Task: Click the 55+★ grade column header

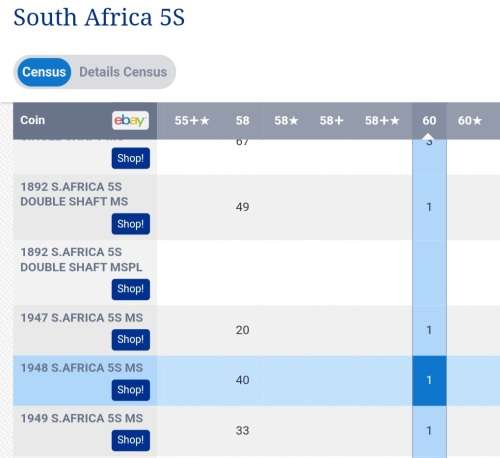Action: pyautogui.click(x=192, y=120)
